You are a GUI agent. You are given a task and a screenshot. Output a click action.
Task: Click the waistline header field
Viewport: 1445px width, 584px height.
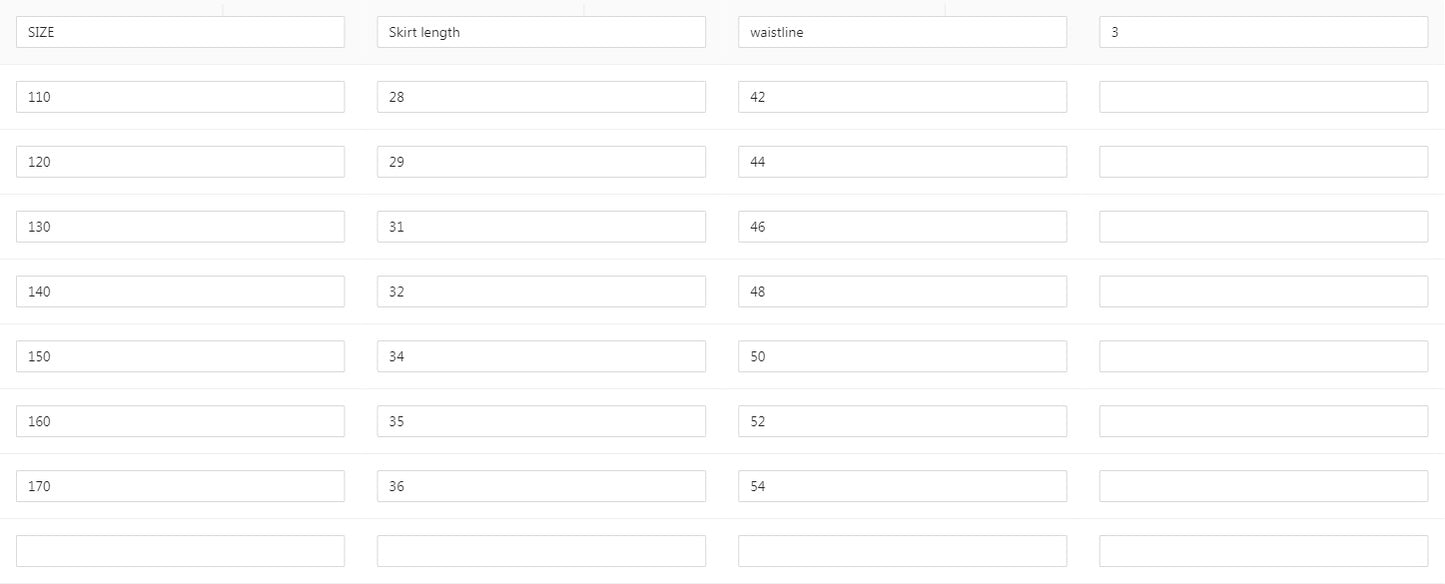click(902, 32)
